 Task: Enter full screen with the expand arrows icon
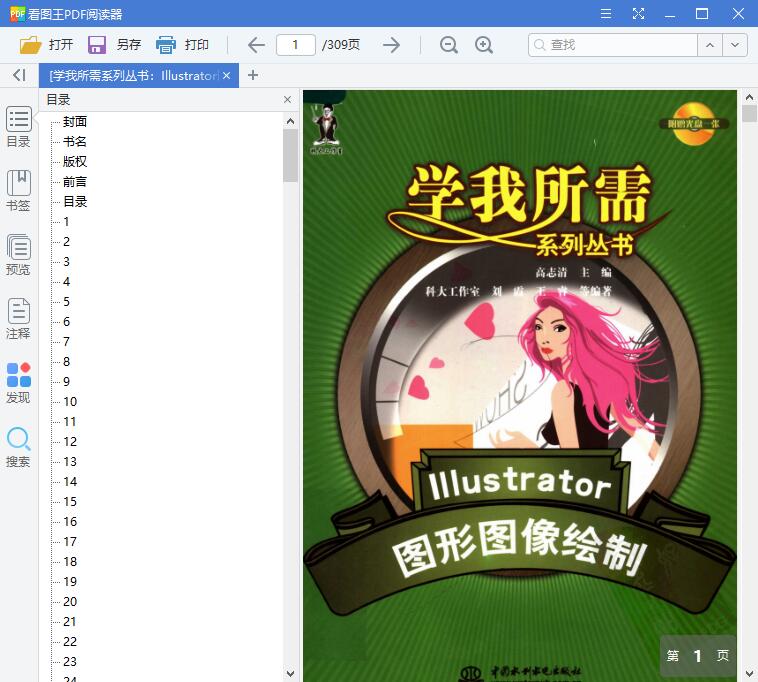[639, 14]
